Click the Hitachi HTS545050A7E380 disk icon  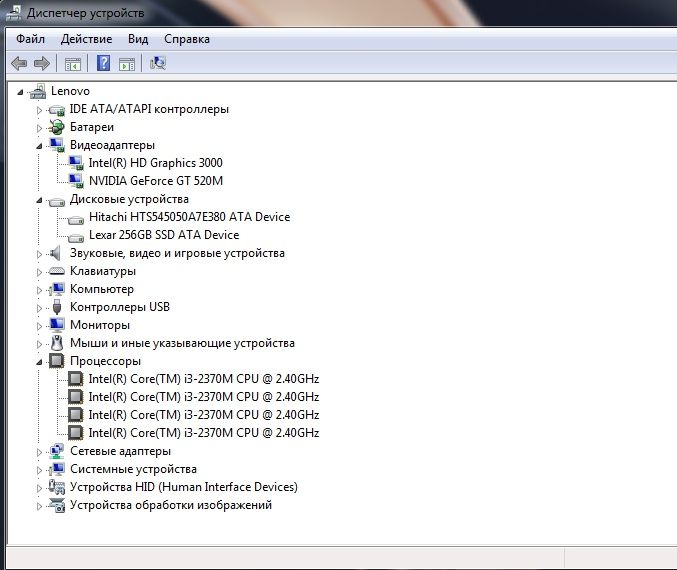pos(76,219)
